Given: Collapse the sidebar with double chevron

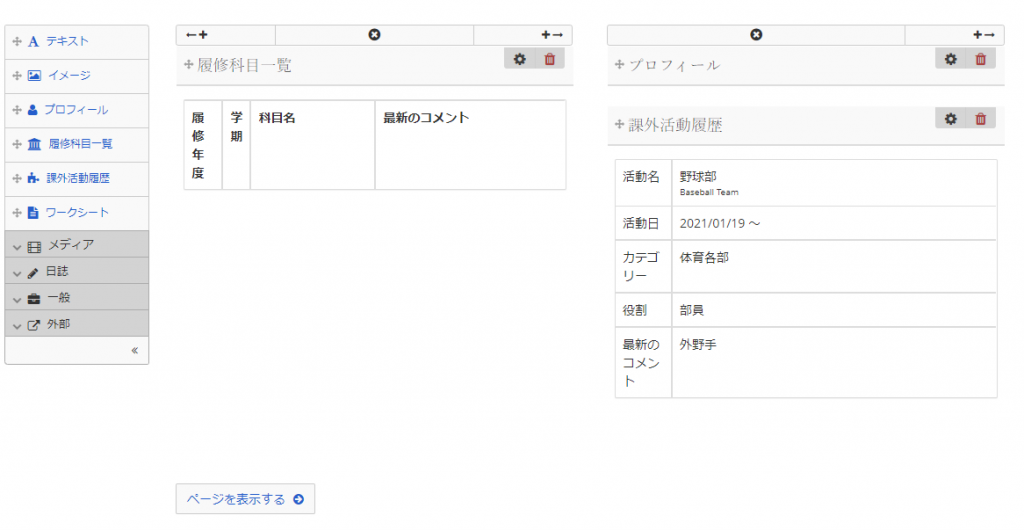Looking at the screenshot, I should (134, 351).
